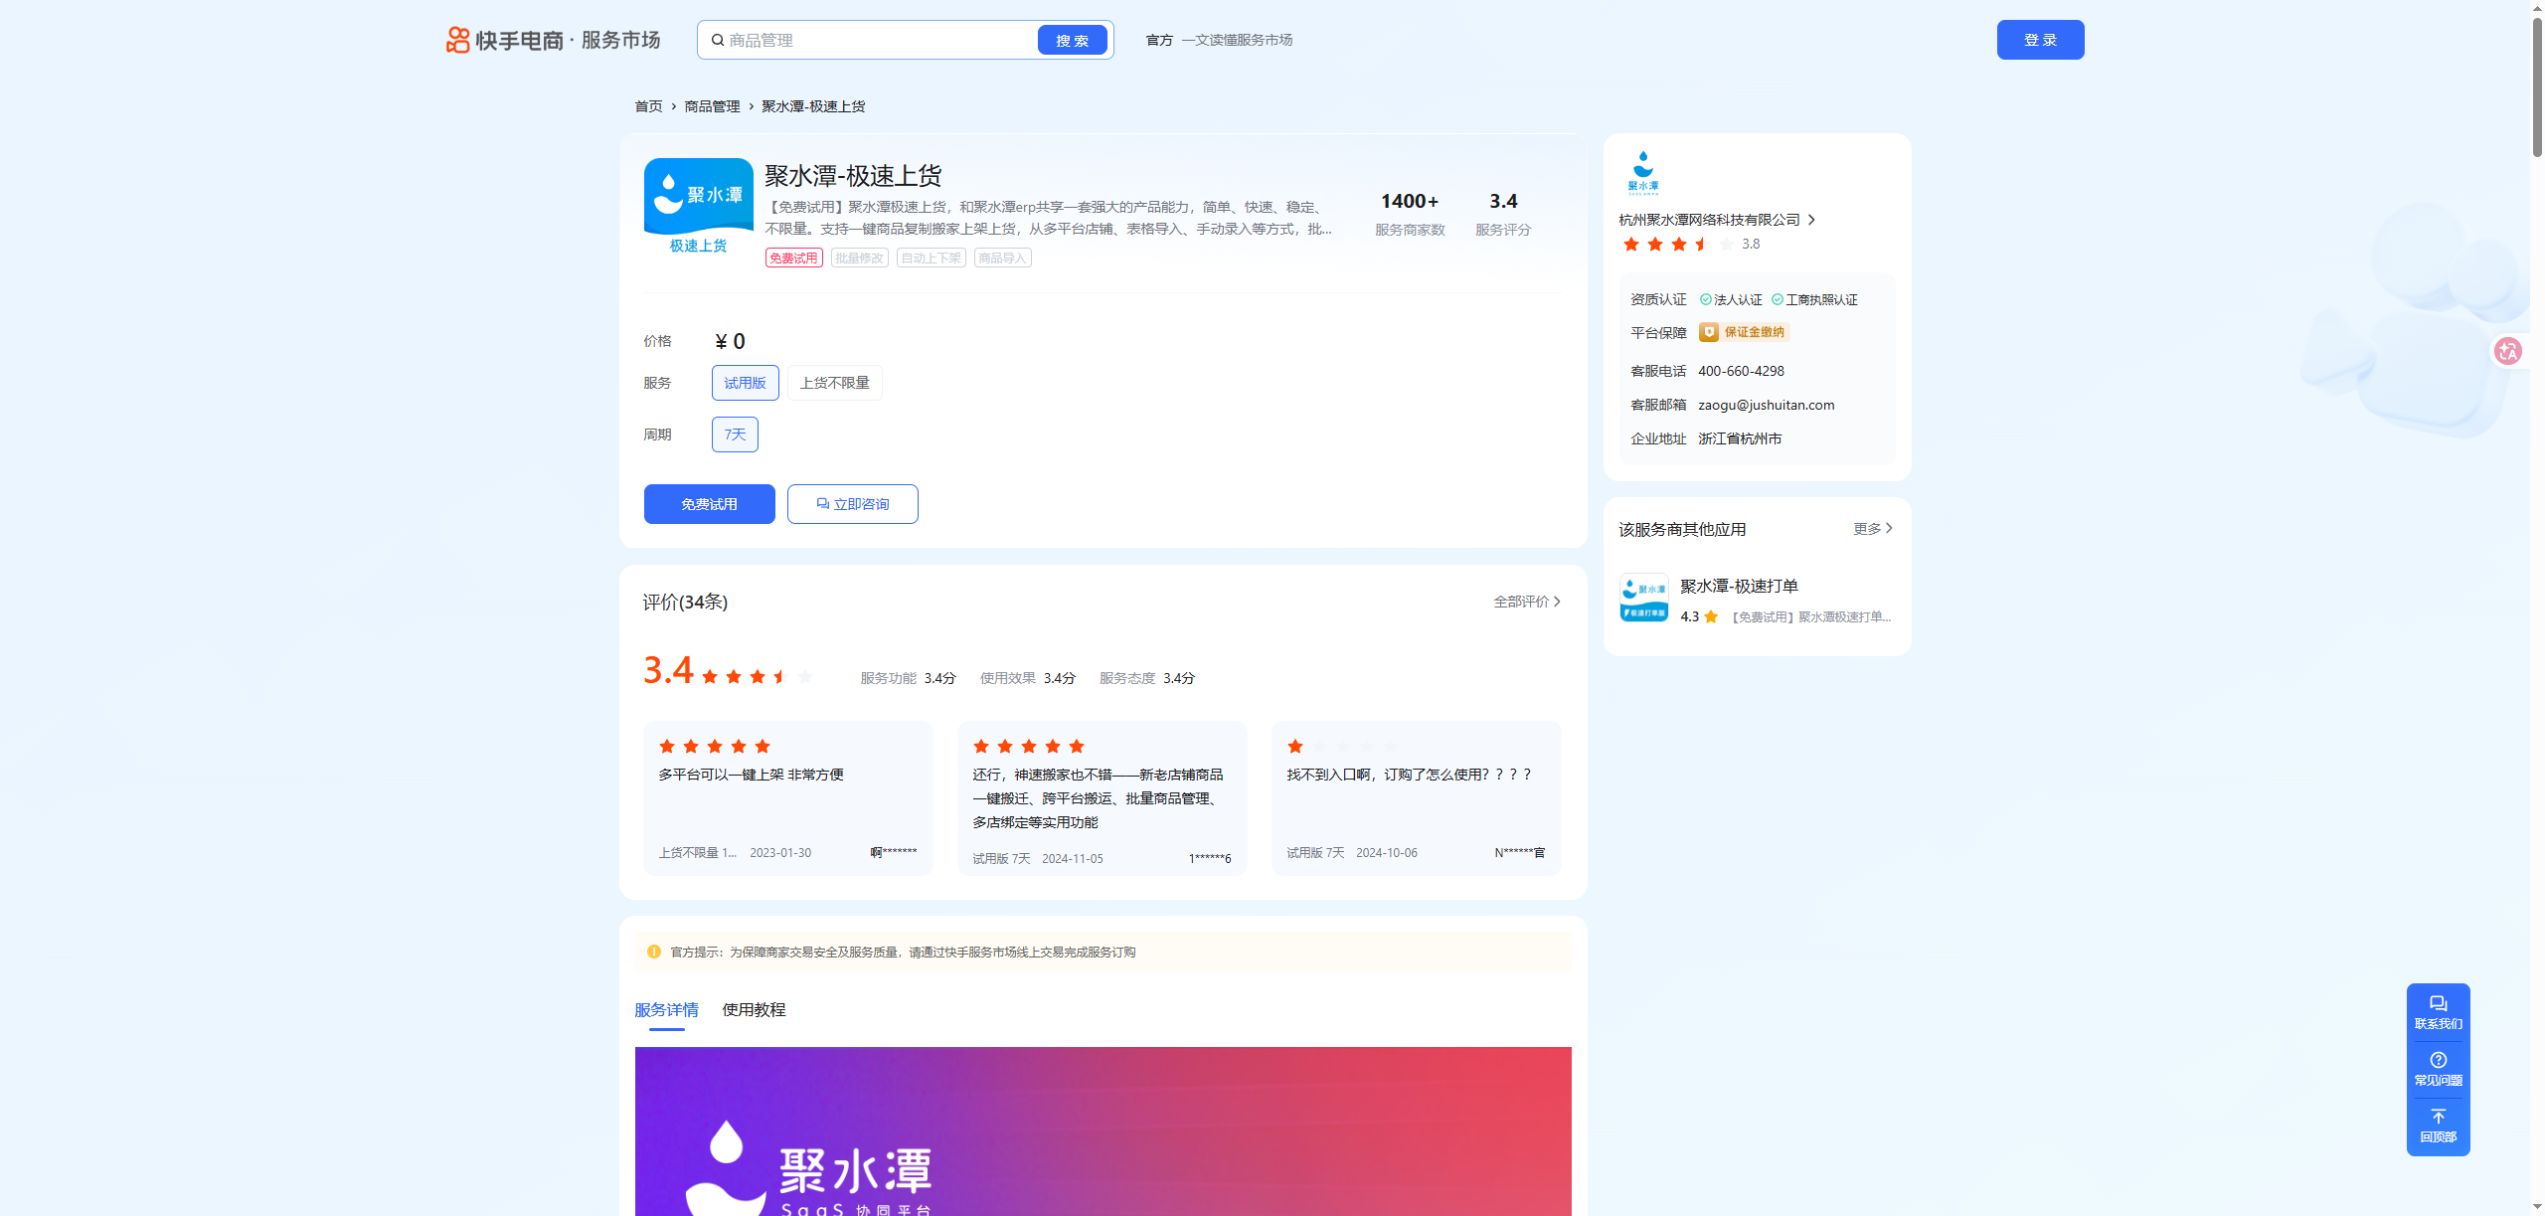
Task: Click the 免费试用 red tag
Action: 794,258
